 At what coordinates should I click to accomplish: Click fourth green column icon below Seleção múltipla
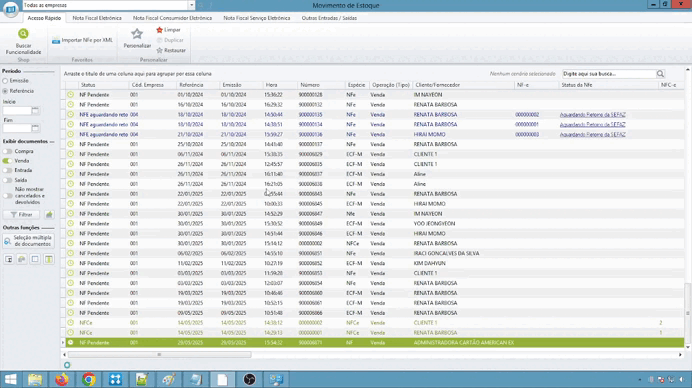click(49, 259)
